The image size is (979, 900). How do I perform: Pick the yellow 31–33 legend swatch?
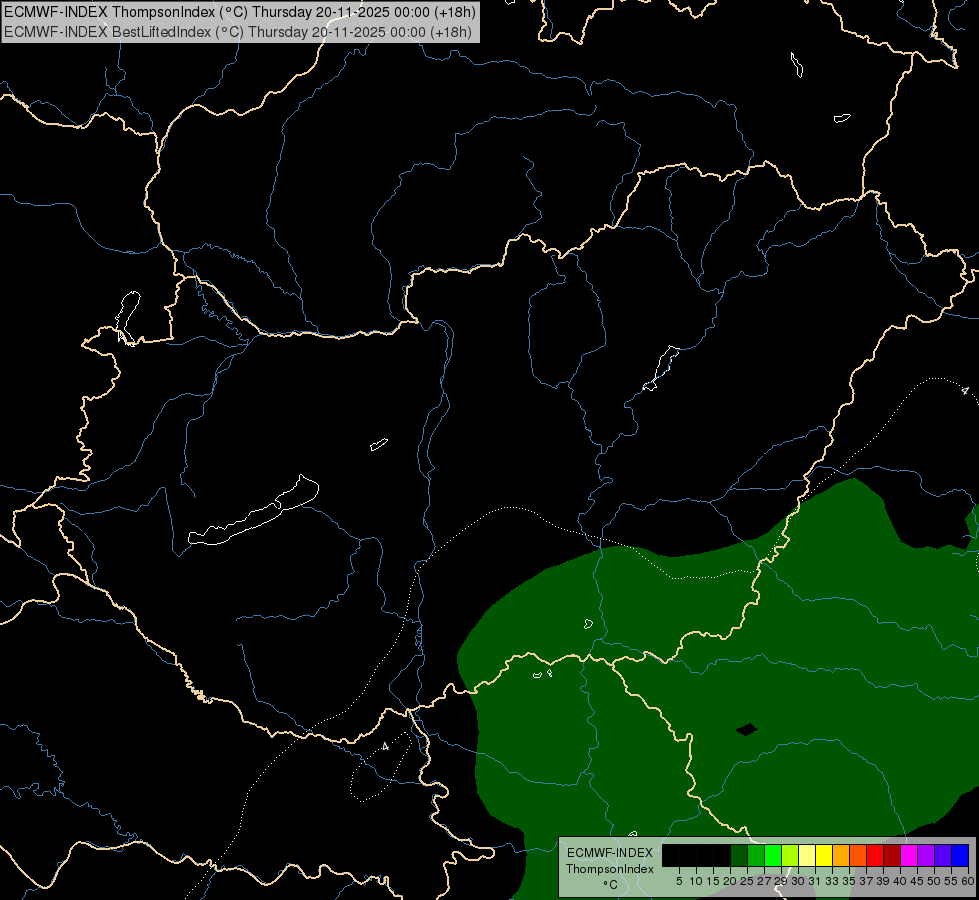pyautogui.click(x=824, y=855)
